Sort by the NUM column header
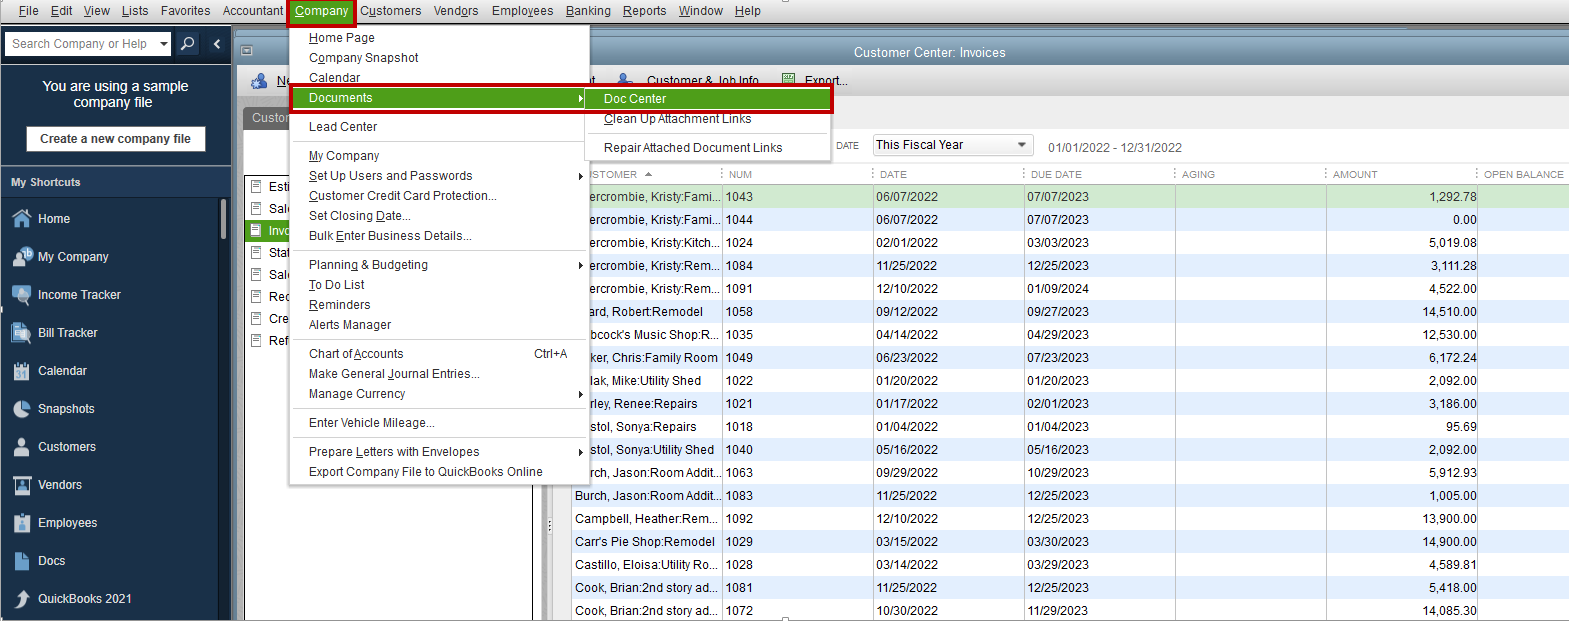The height and width of the screenshot is (621, 1569). pos(740,174)
